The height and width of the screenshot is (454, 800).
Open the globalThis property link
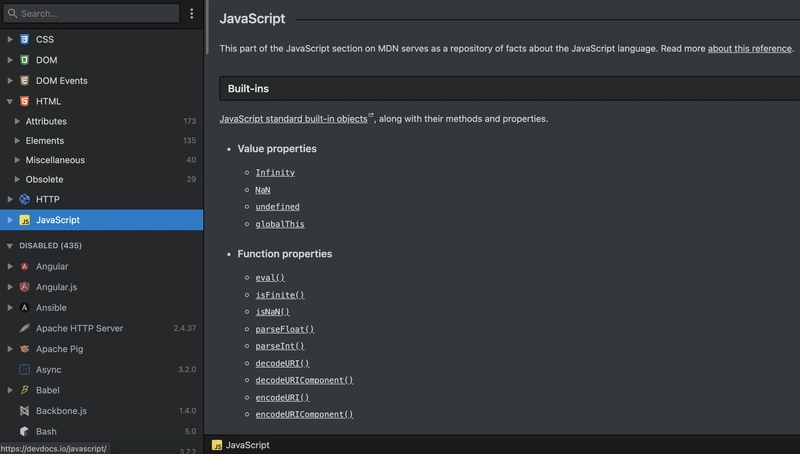[280, 224]
